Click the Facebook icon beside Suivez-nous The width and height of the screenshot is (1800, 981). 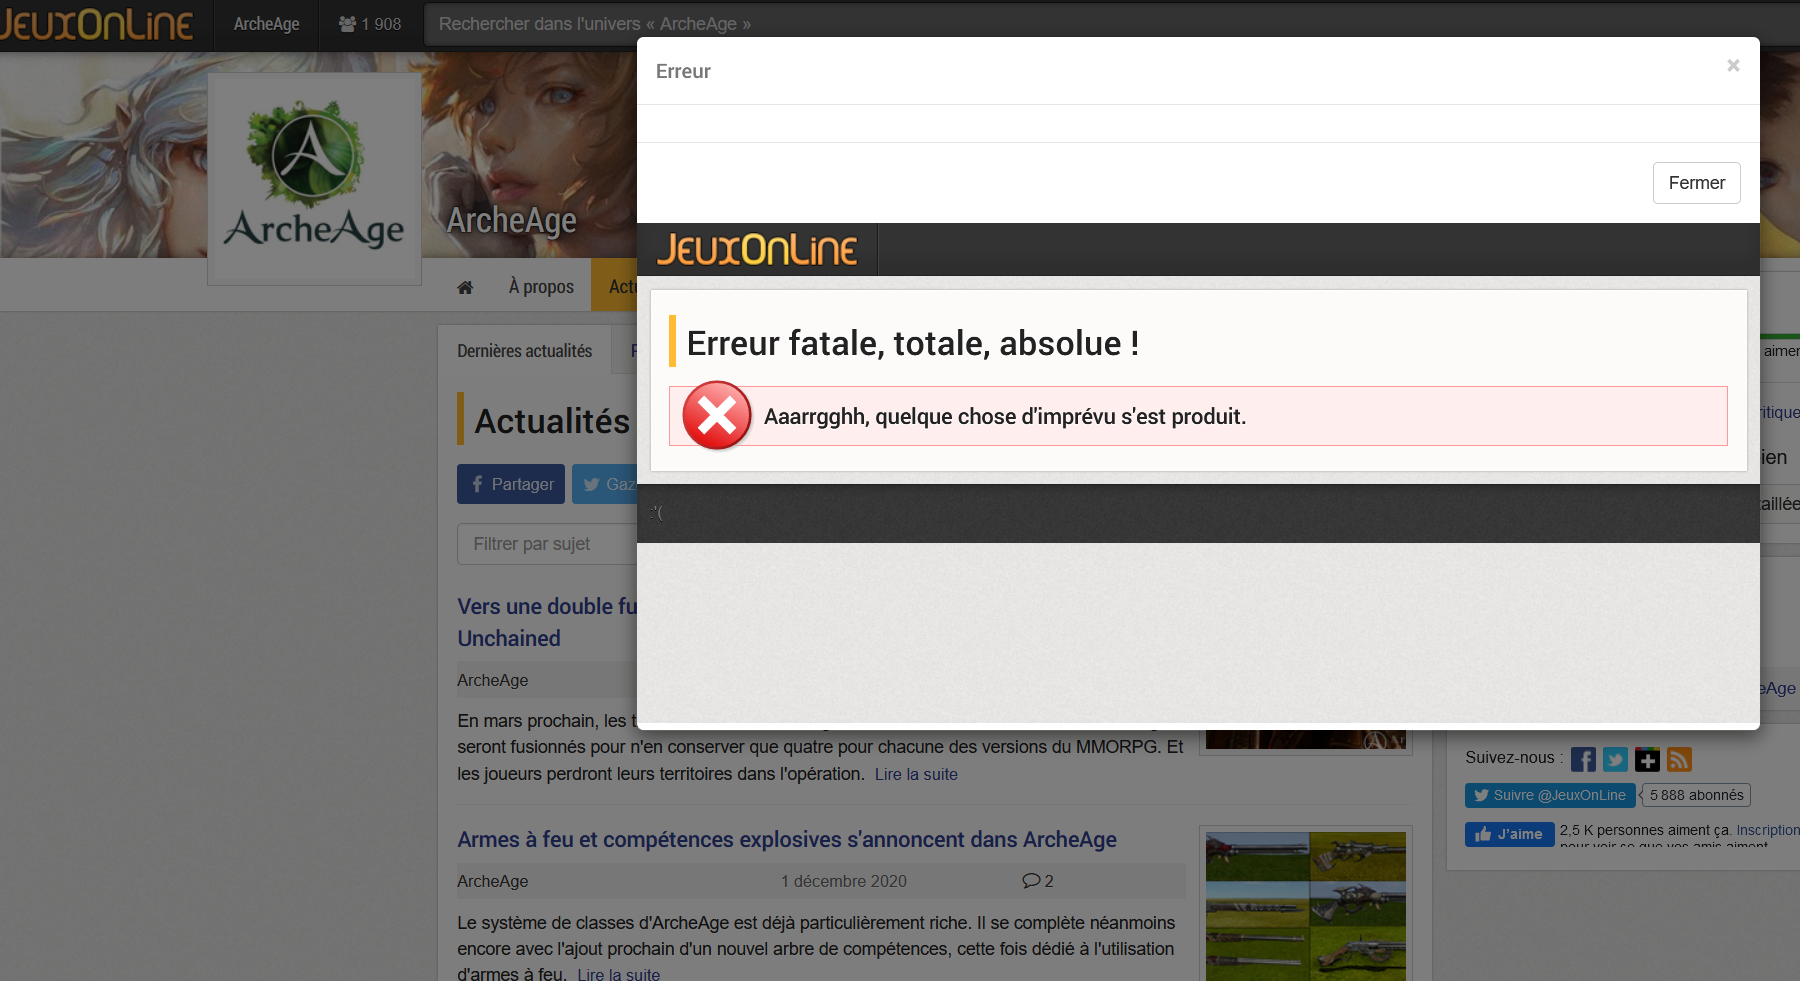(x=1583, y=759)
